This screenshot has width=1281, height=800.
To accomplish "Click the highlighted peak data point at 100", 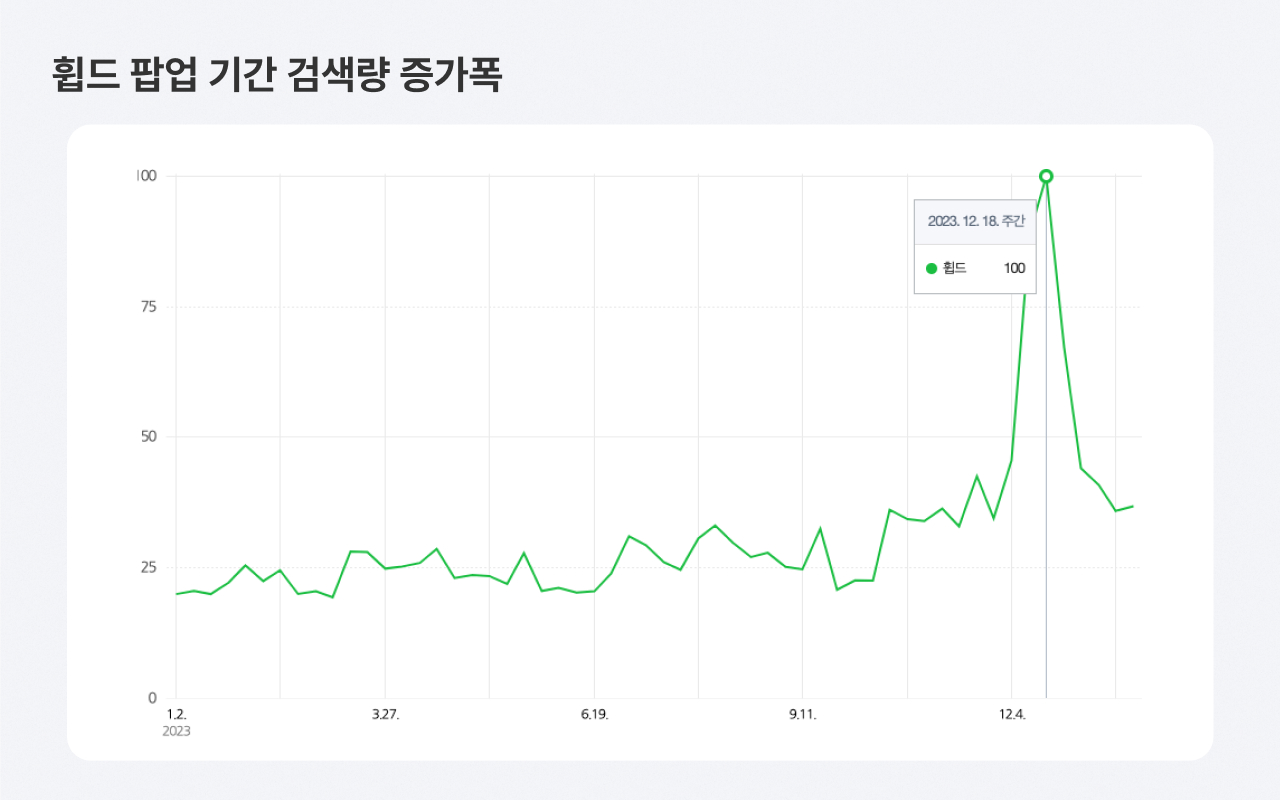I will (1046, 176).
